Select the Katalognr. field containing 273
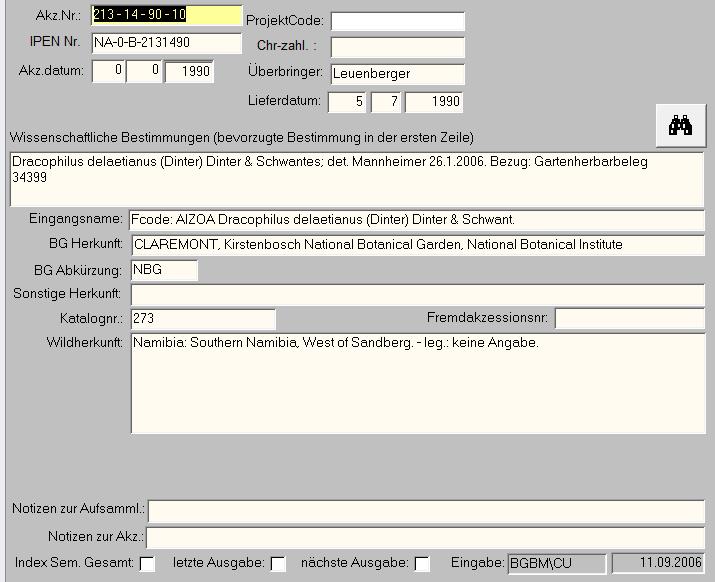 [203, 319]
